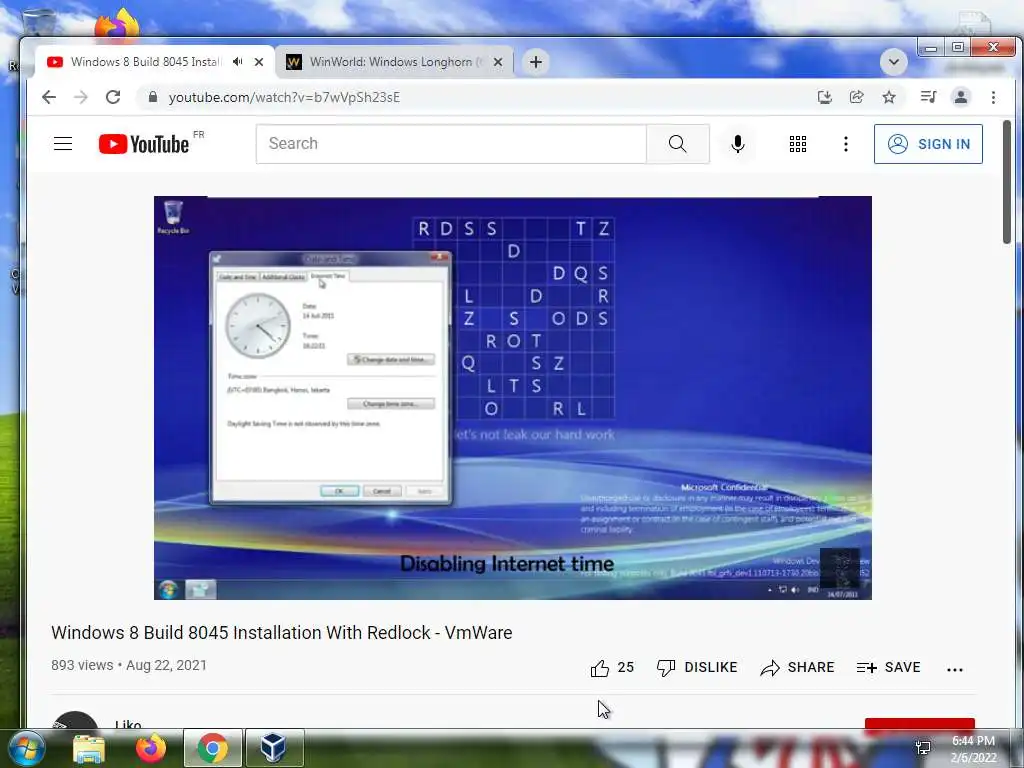Open the YouTube hamburger guide menu
Viewport: 1024px width, 768px height.
pos(63,144)
